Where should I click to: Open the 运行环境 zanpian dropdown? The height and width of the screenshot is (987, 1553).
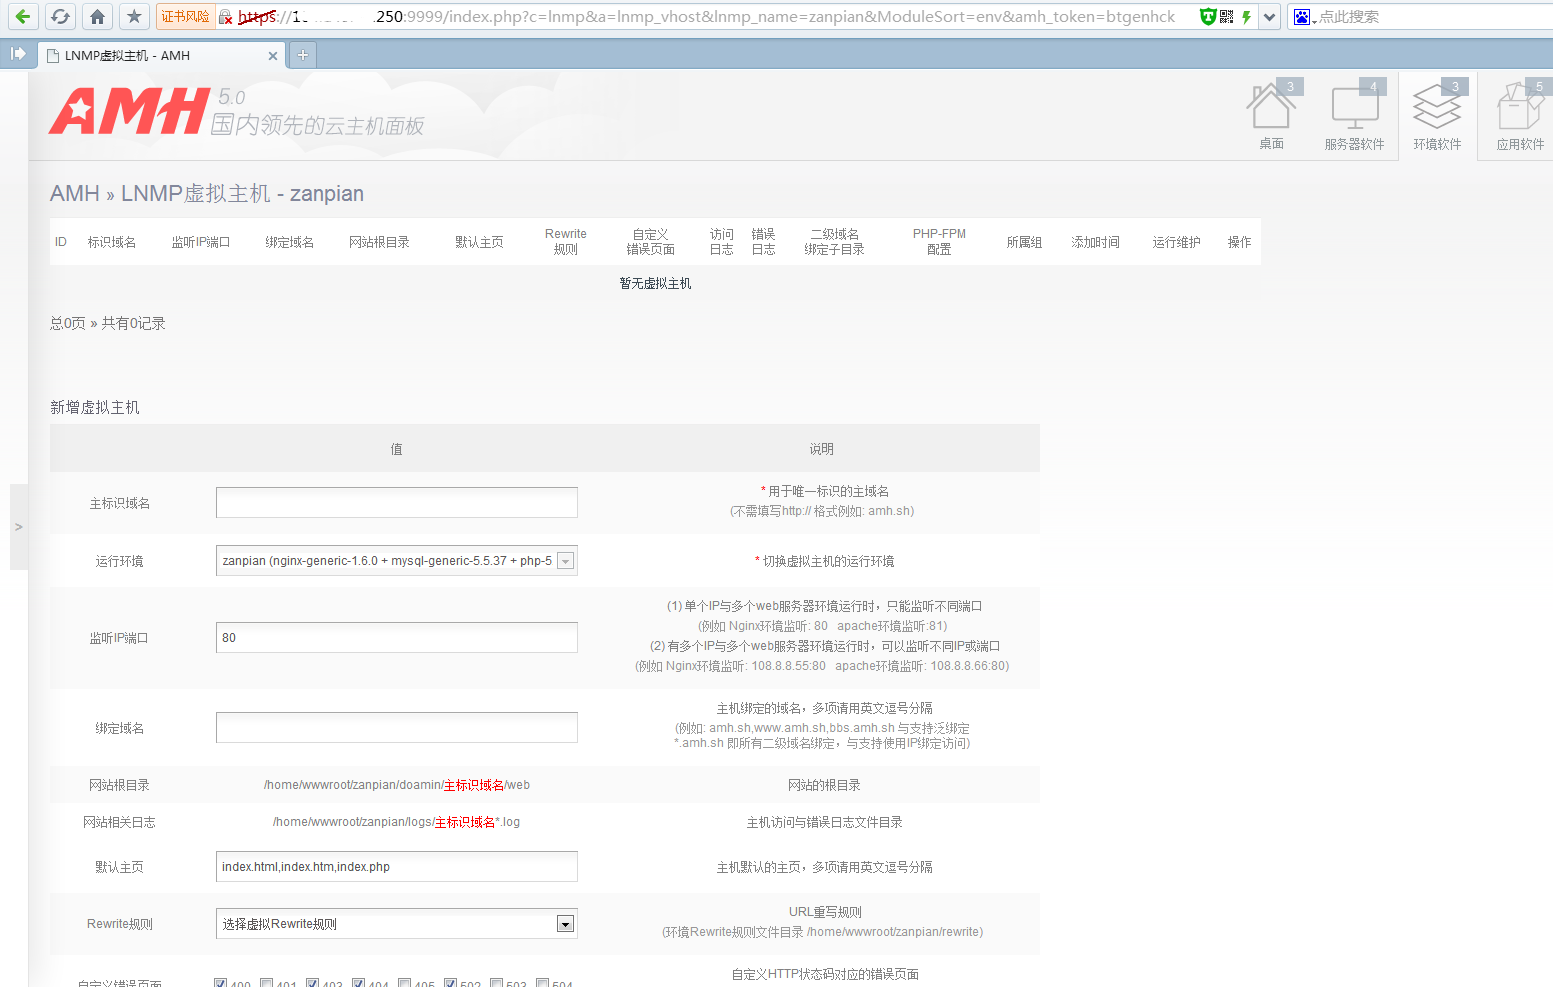pos(397,561)
